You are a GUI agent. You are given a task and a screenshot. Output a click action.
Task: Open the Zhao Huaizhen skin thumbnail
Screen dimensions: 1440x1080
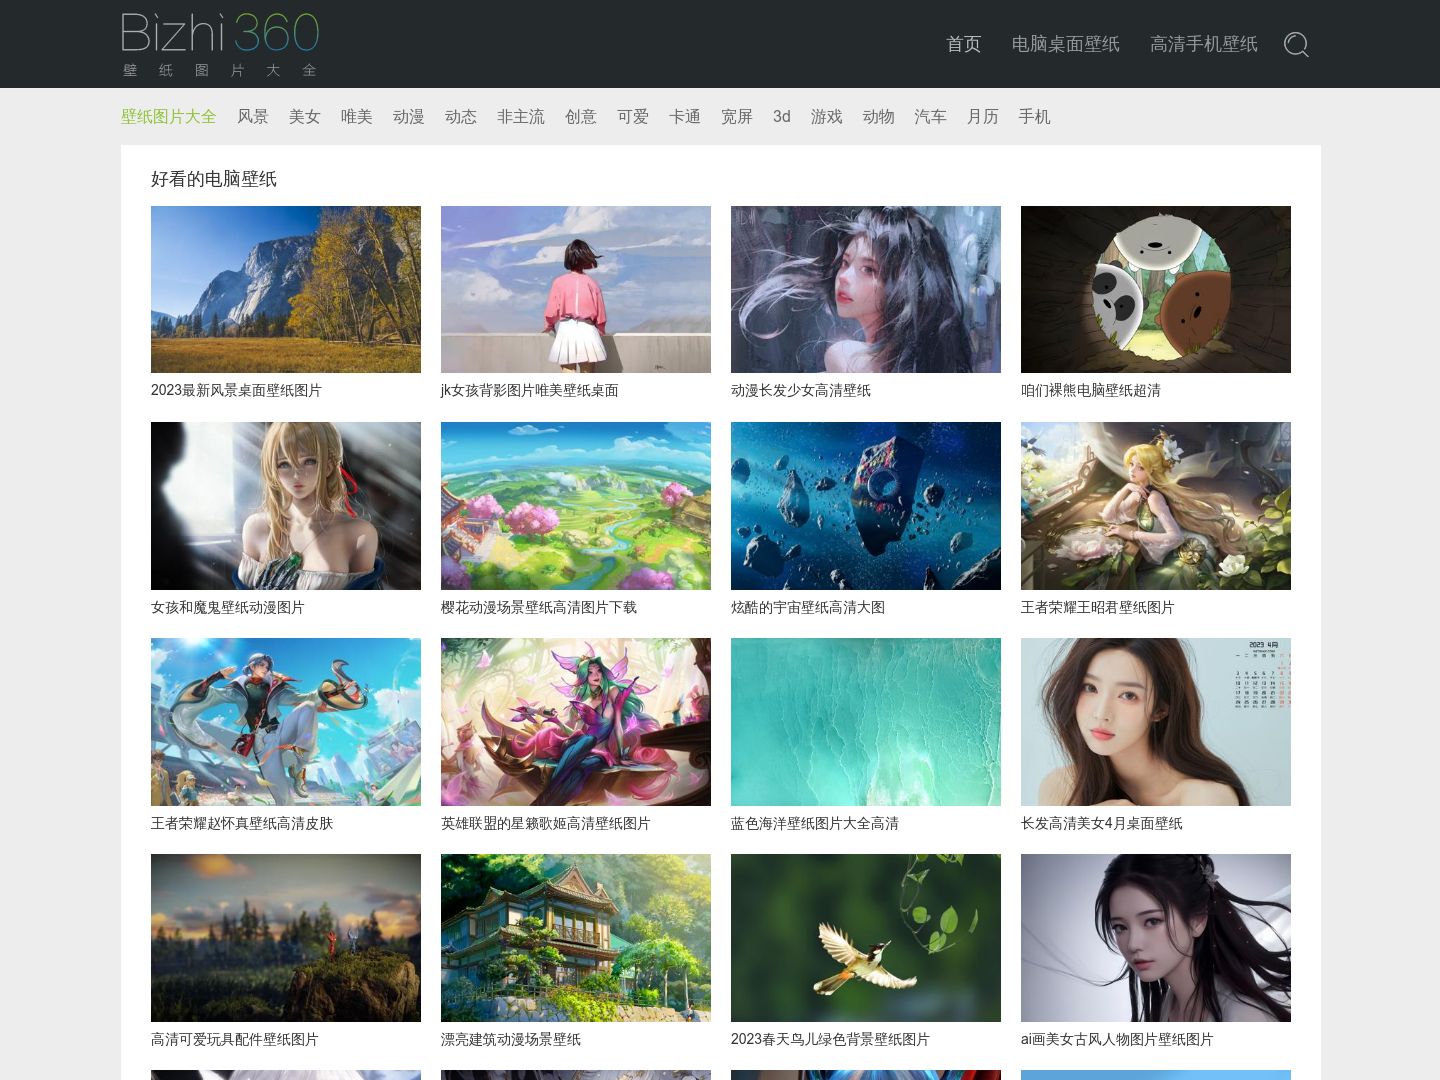[286, 722]
